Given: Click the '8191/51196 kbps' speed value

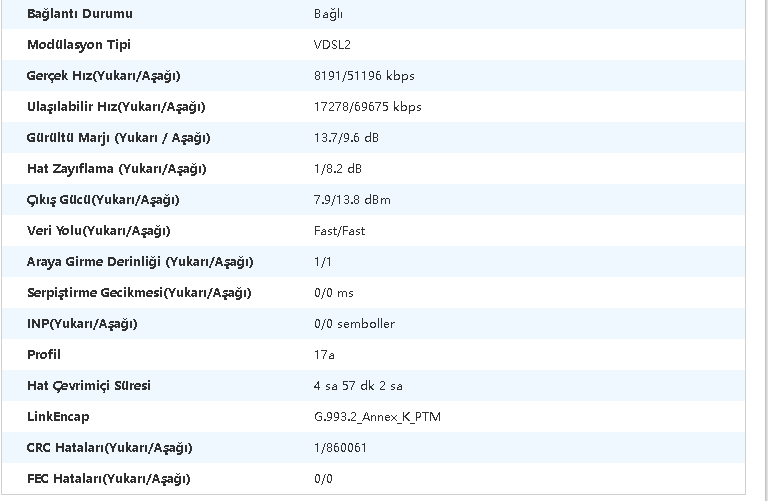Looking at the screenshot, I should pos(364,76).
